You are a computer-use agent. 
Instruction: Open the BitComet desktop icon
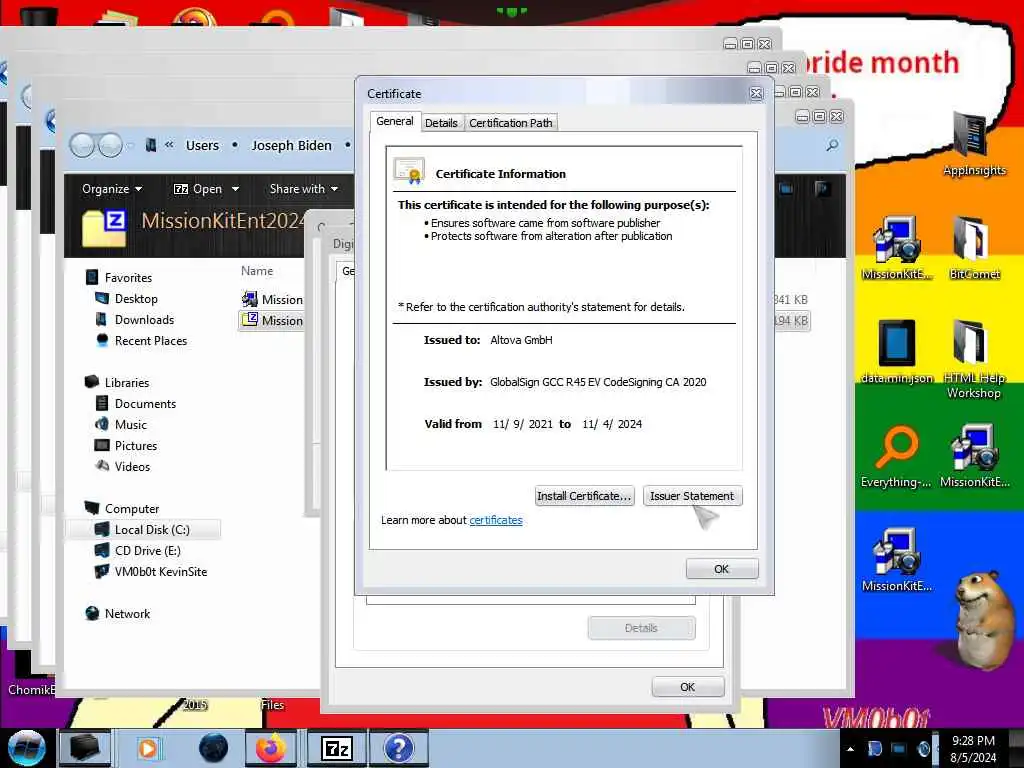[974, 247]
